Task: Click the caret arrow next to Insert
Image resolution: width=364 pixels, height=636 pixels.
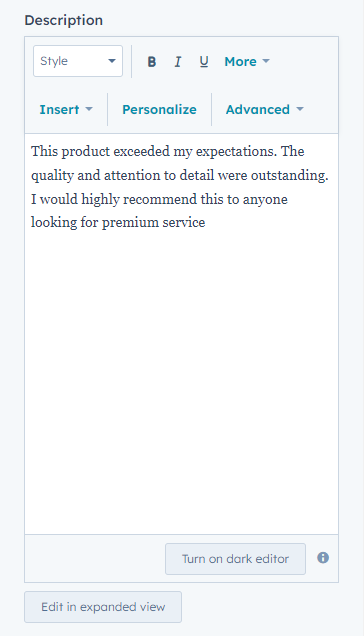Action: coord(89,109)
